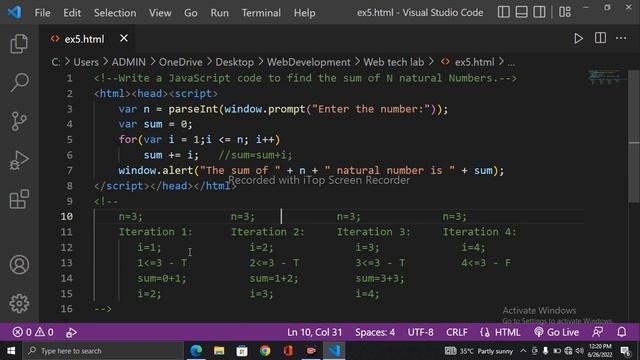The width and height of the screenshot is (640, 360).
Task: Open the File menu
Action: tap(42, 13)
